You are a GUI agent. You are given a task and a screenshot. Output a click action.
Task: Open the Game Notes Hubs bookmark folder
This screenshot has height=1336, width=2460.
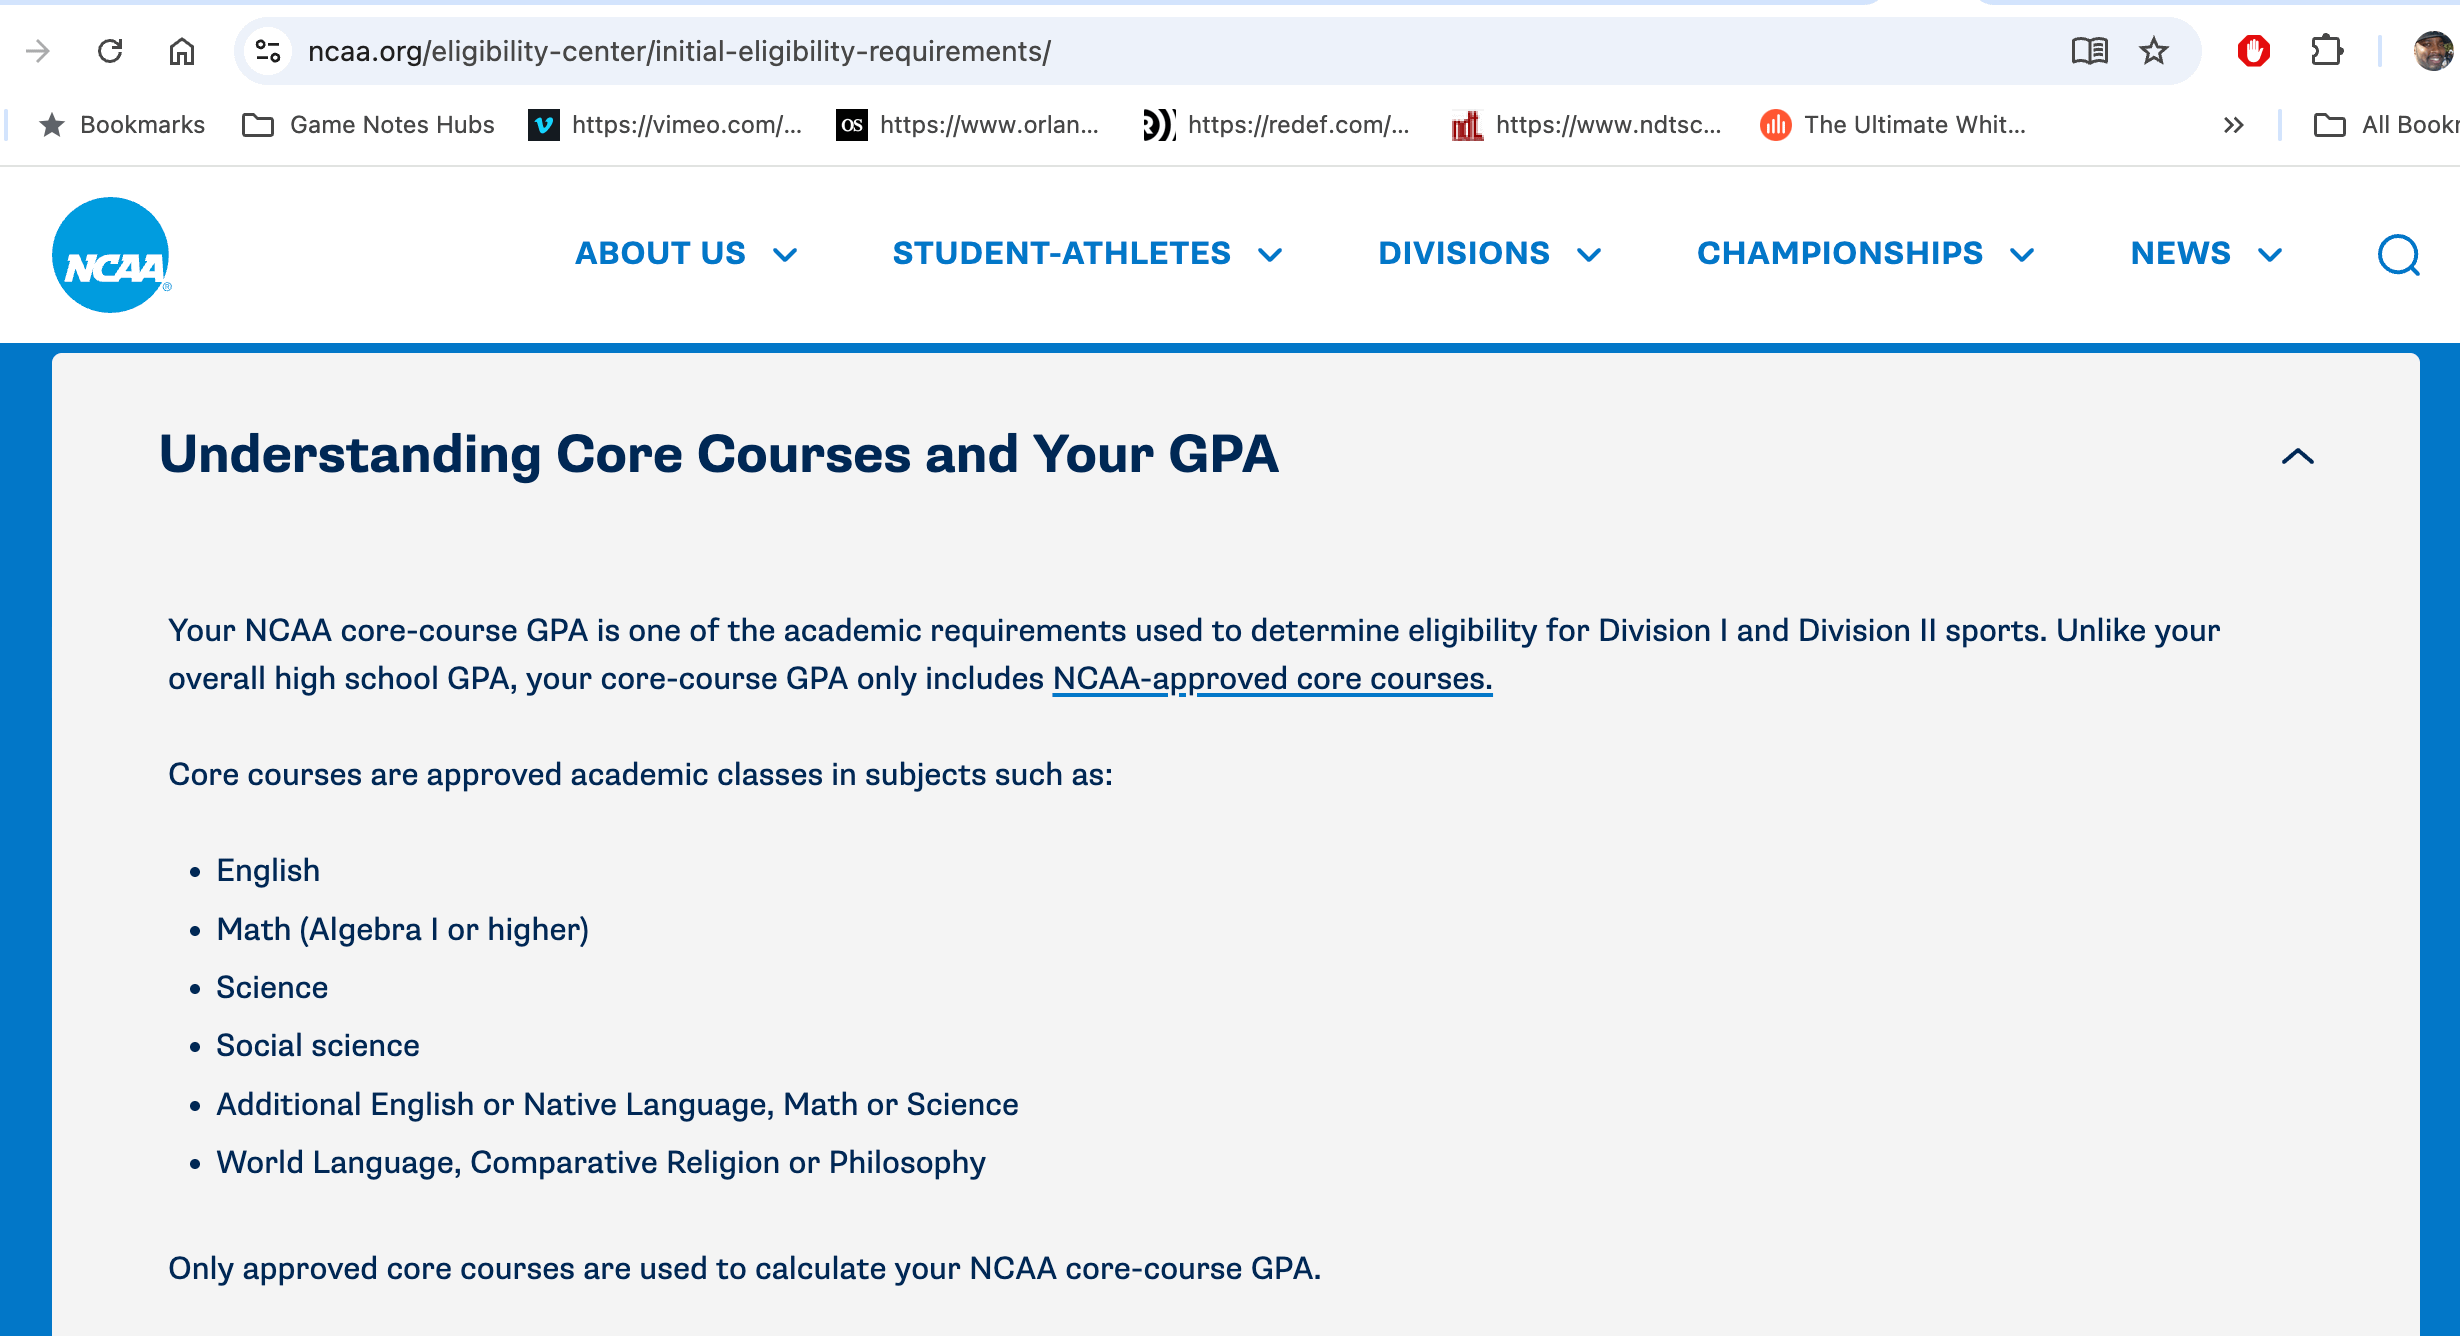pos(369,125)
